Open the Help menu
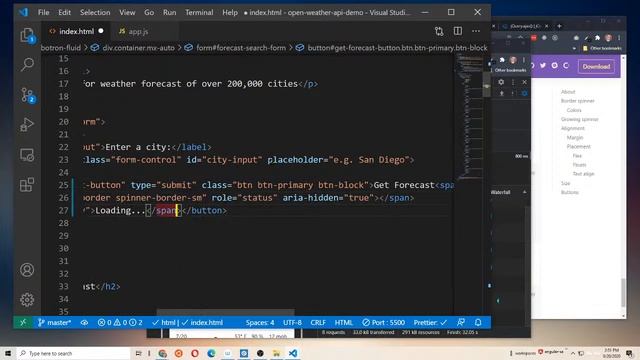The height and width of the screenshot is (360, 640). point(230,12)
